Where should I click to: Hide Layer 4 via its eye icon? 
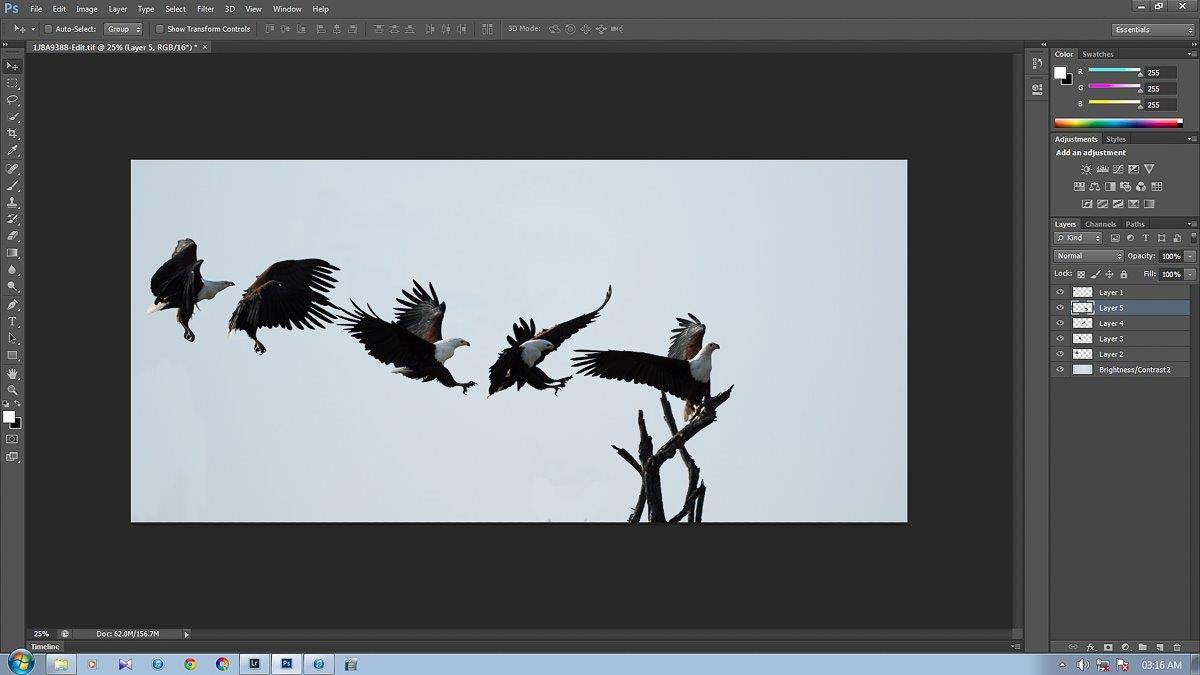(1060, 323)
